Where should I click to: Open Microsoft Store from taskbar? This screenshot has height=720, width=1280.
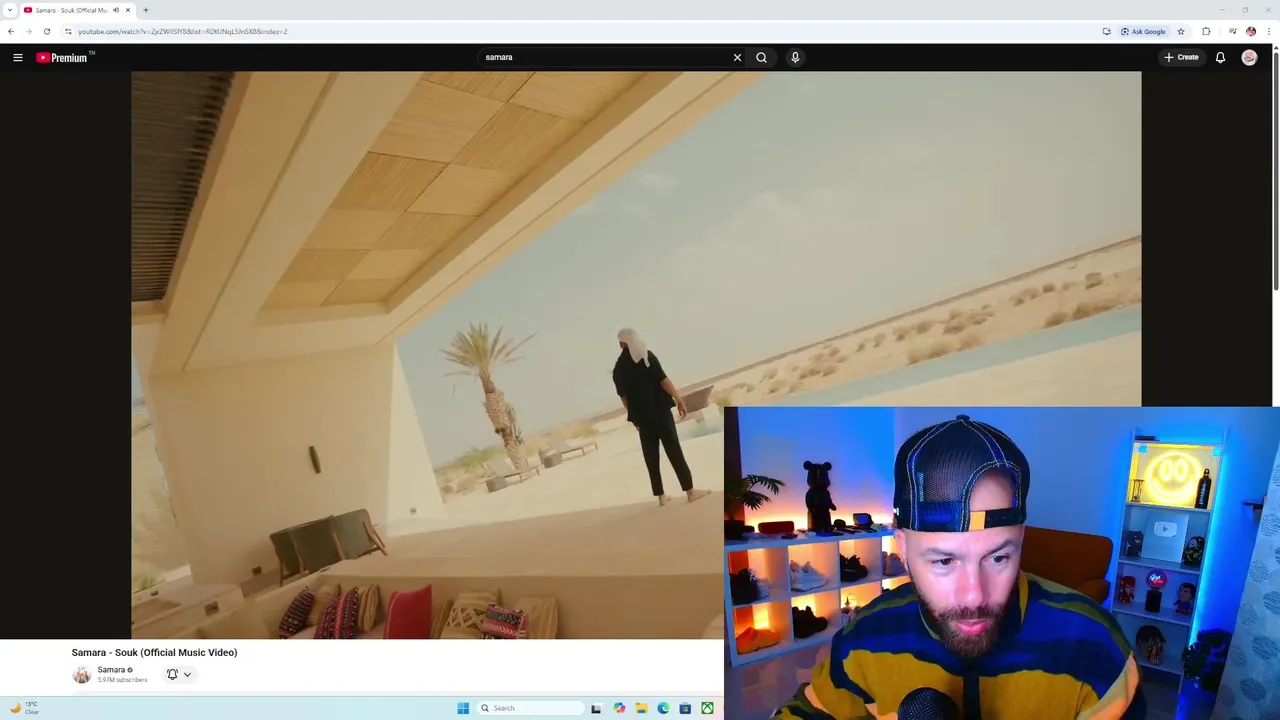tap(685, 708)
